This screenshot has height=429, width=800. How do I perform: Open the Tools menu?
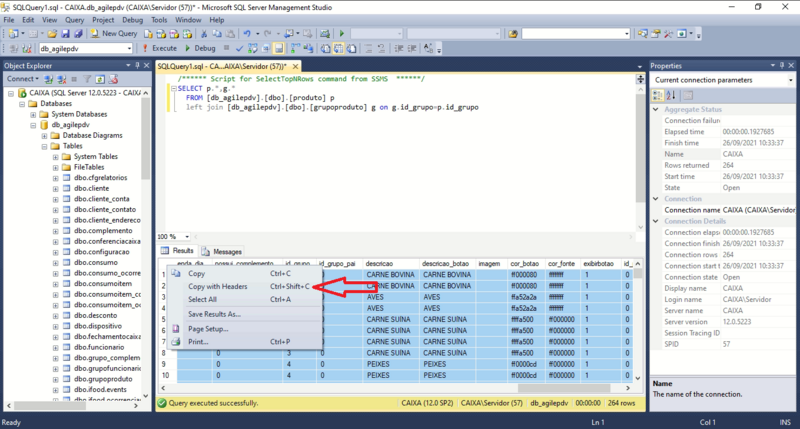click(159, 20)
